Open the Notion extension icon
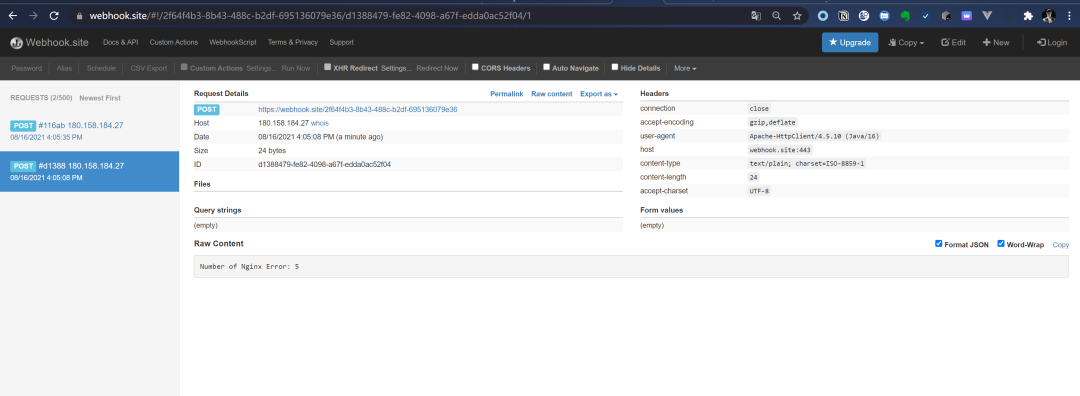 tap(843, 15)
